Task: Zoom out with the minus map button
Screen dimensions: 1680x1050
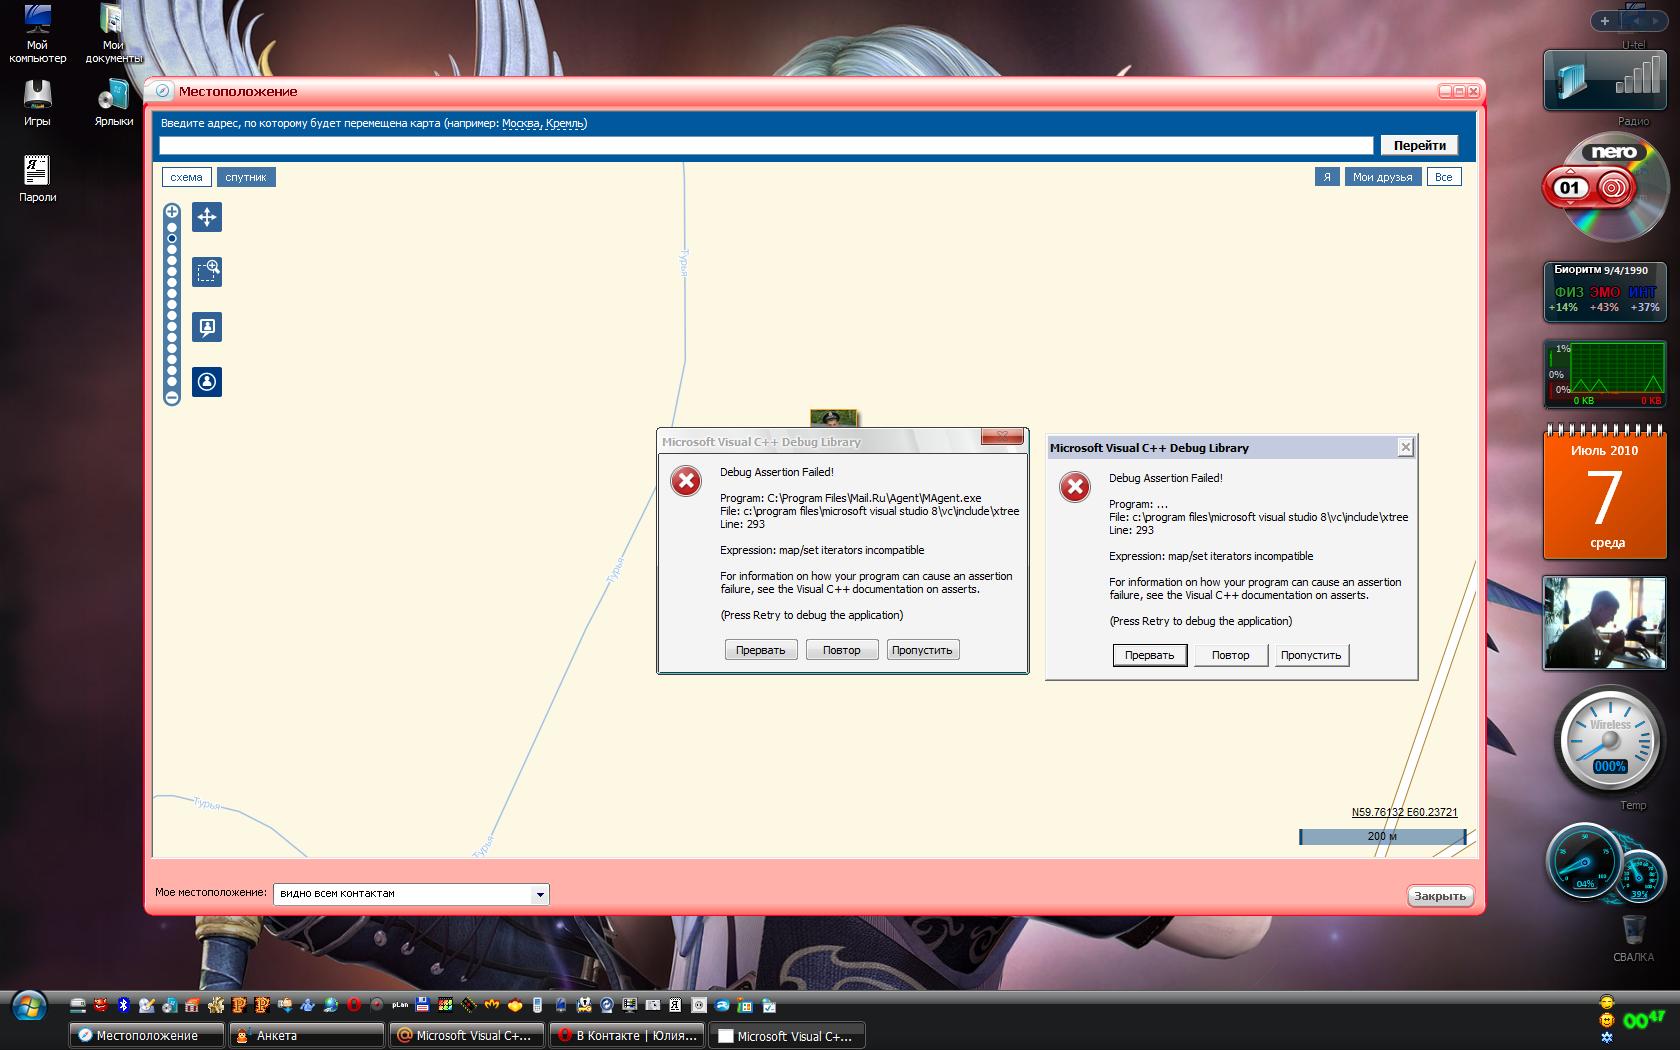Action: coord(172,397)
